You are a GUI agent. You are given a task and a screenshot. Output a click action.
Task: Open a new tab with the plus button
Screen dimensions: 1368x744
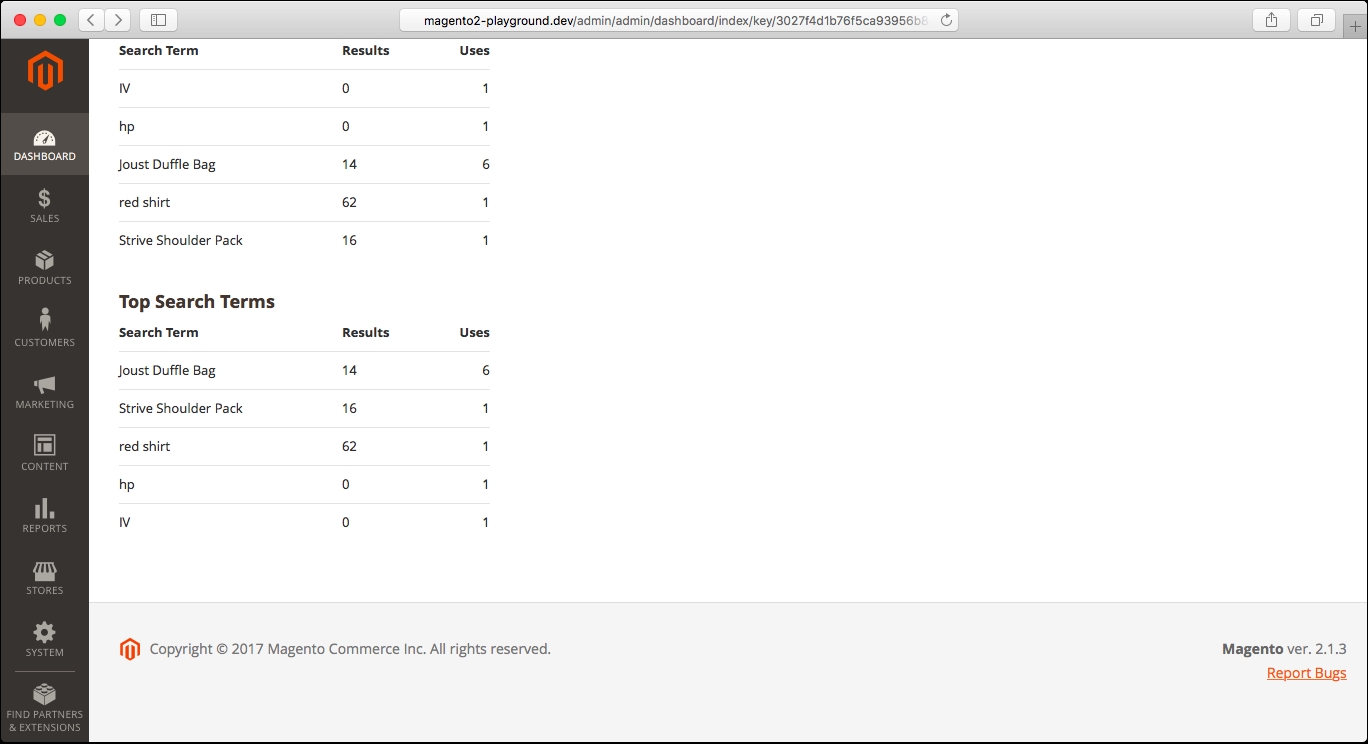[x=1355, y=27]
